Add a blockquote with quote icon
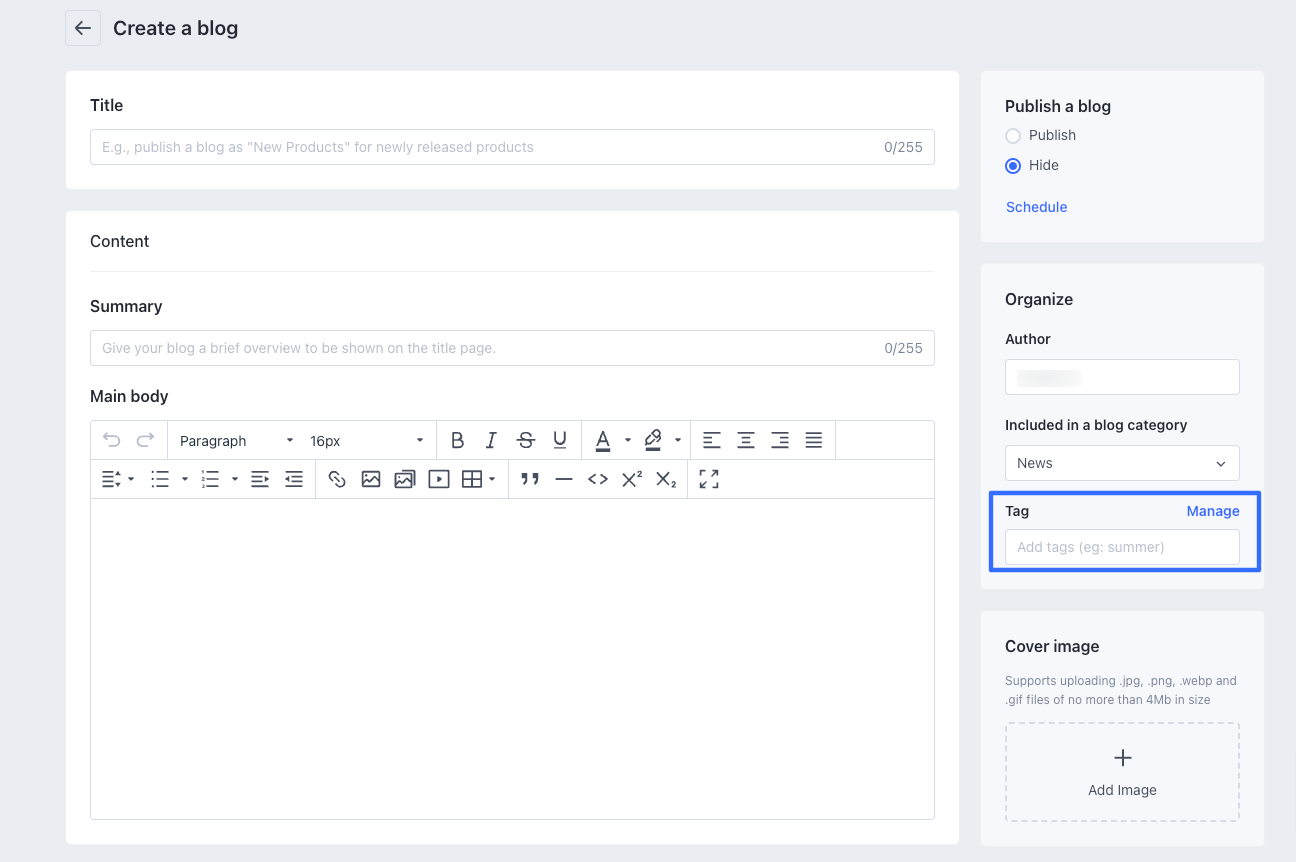 click(x=530, y=480)
